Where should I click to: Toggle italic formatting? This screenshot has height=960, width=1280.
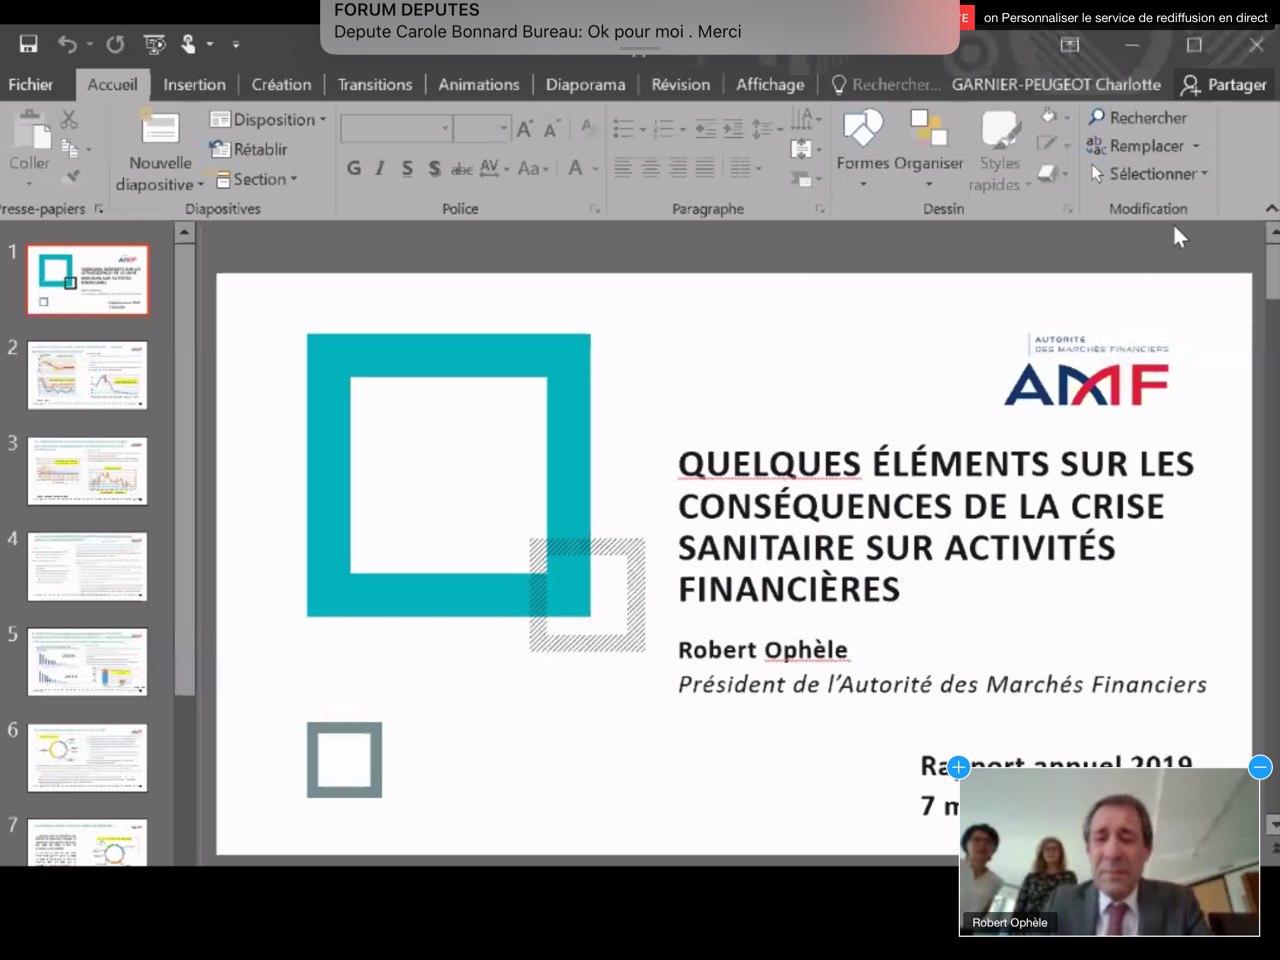click(380, 168)
